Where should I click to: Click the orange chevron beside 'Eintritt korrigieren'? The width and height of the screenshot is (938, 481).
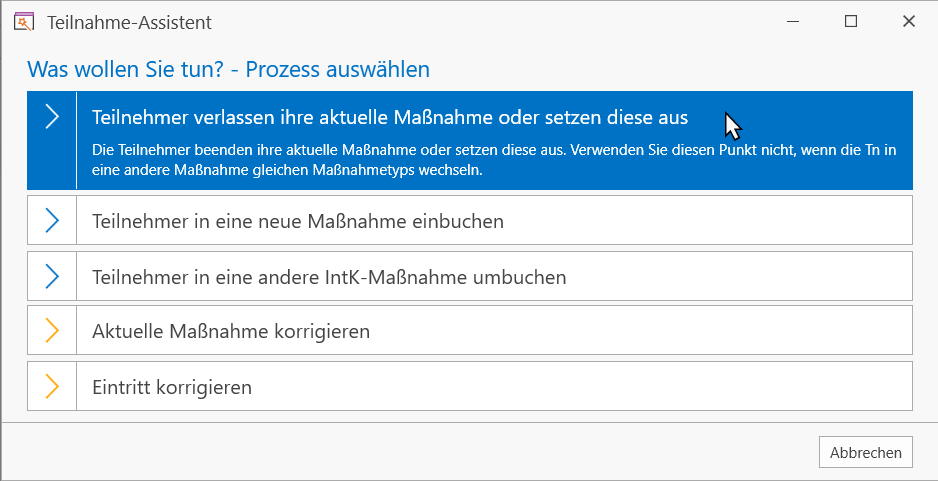pyautogui.click(x=52, y=386)
